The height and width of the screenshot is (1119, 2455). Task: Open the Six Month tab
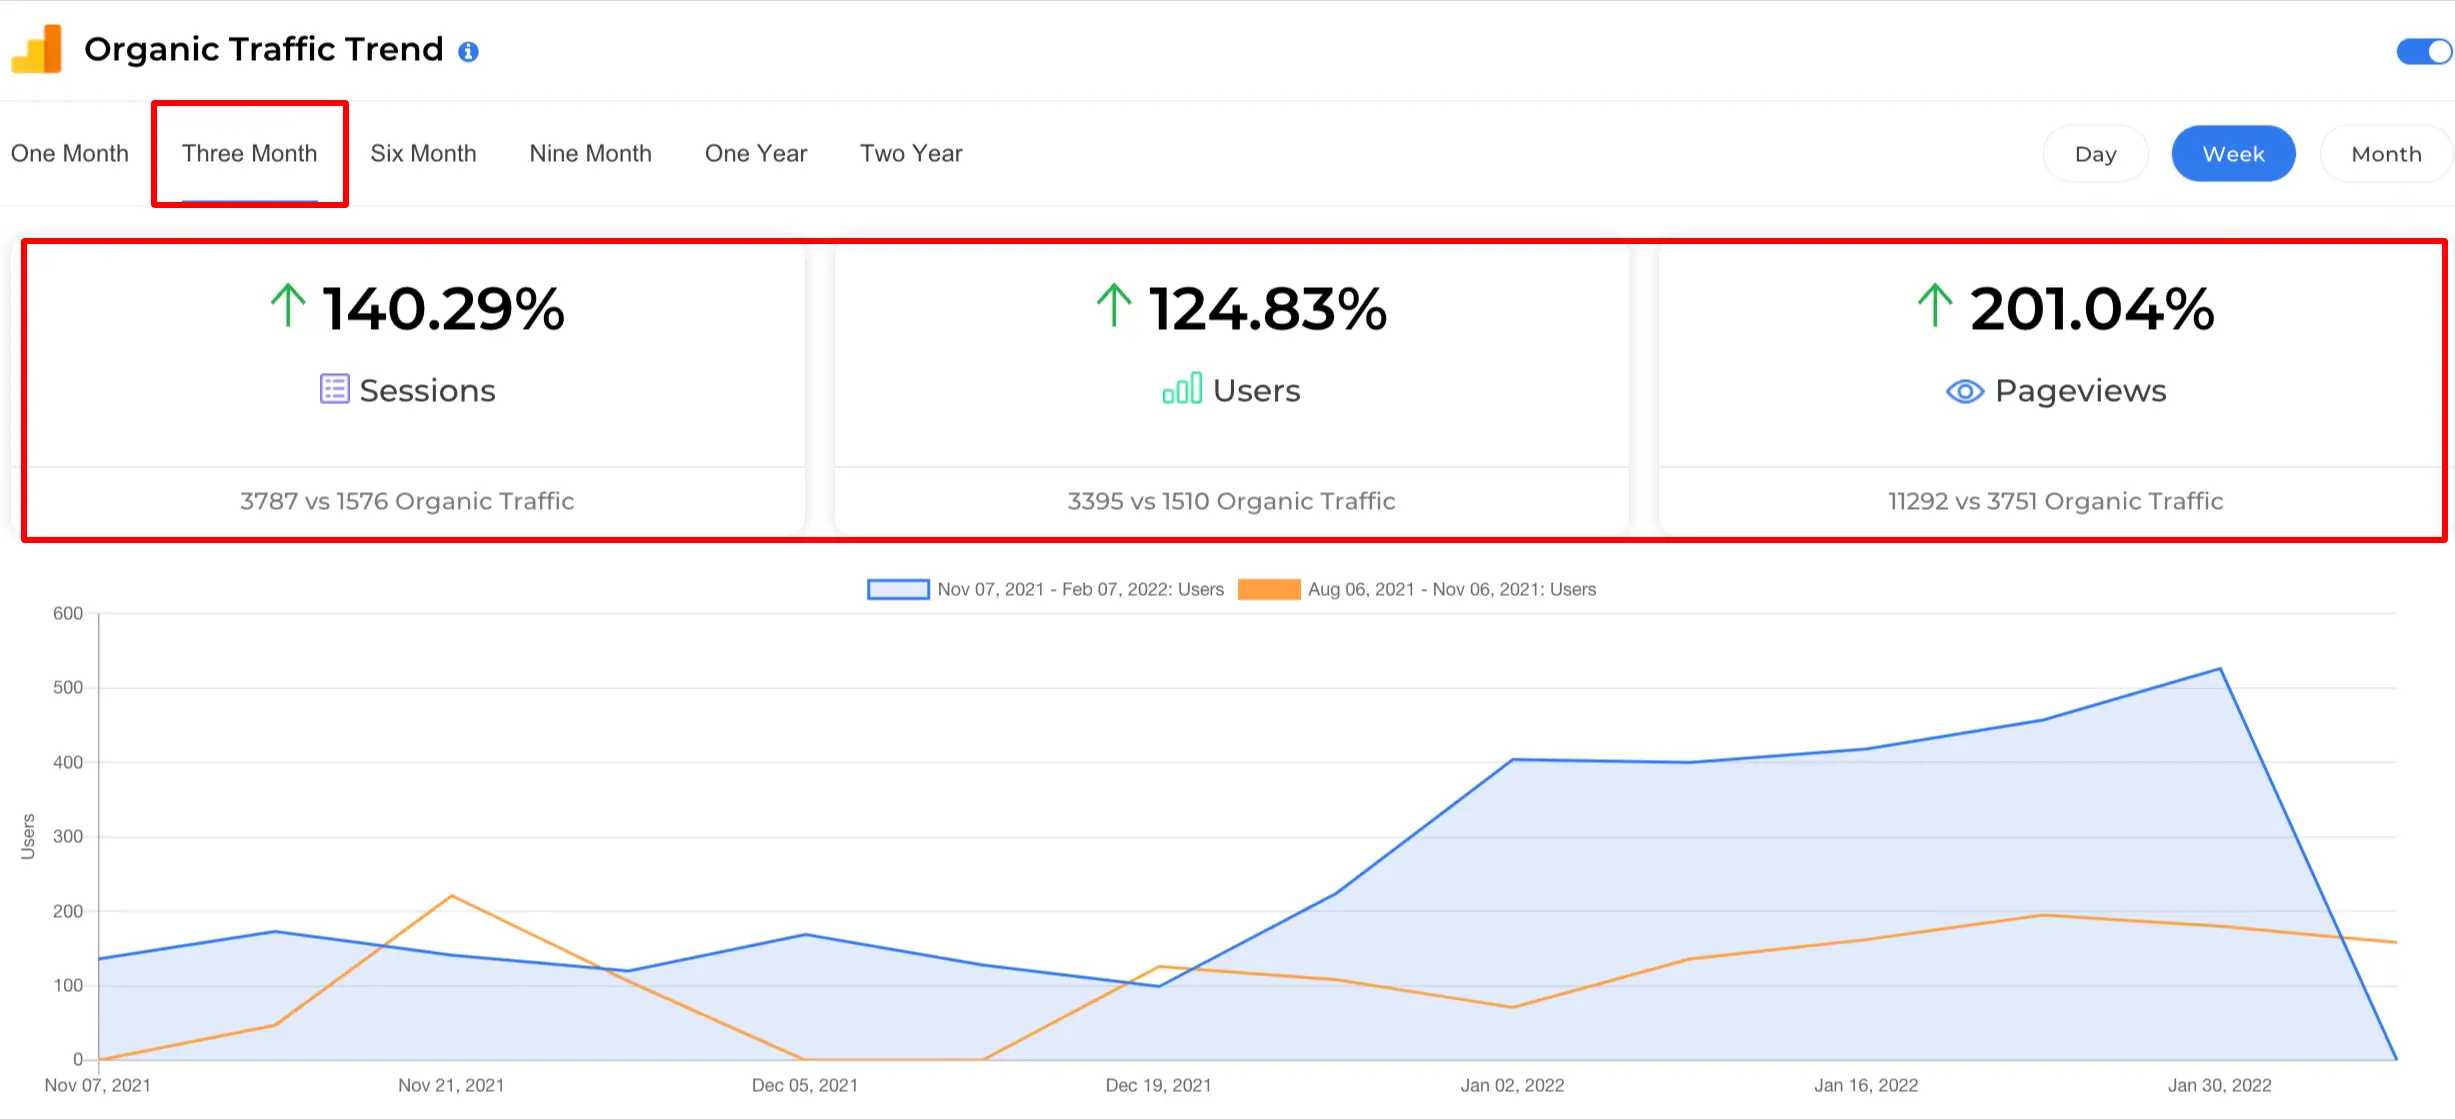tap(423, 154)
